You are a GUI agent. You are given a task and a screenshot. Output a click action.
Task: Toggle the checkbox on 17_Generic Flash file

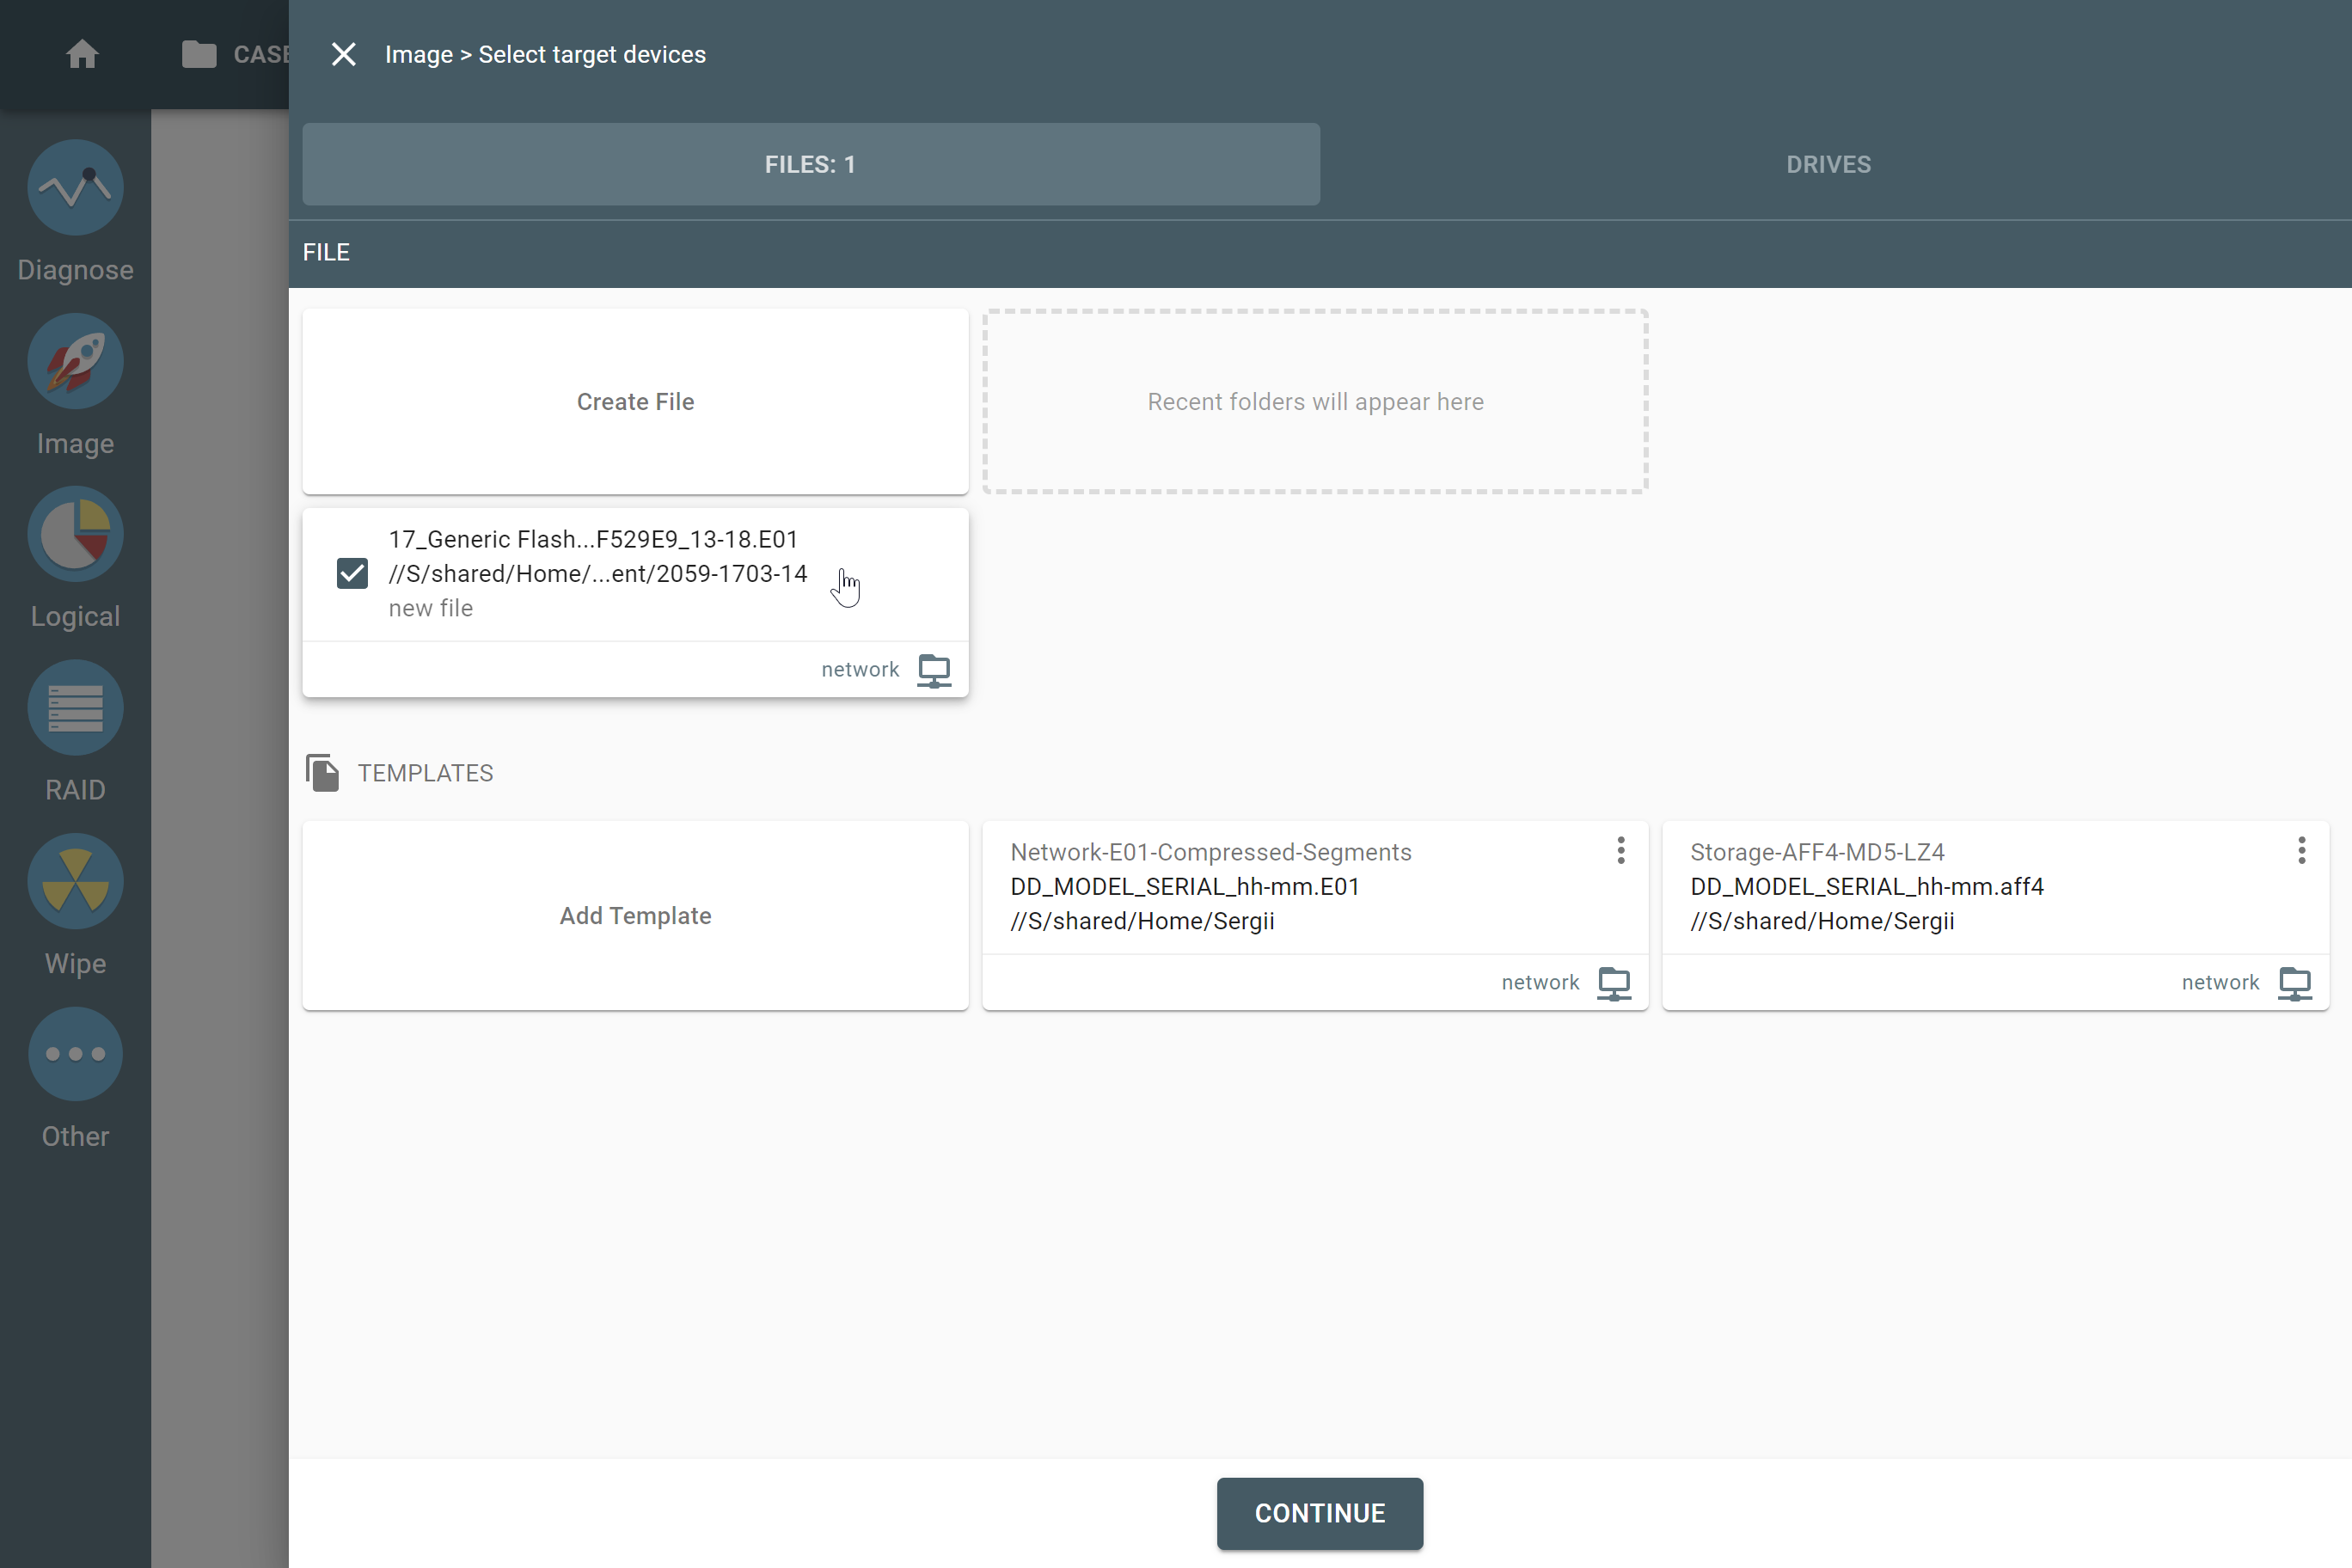[352, 573]
